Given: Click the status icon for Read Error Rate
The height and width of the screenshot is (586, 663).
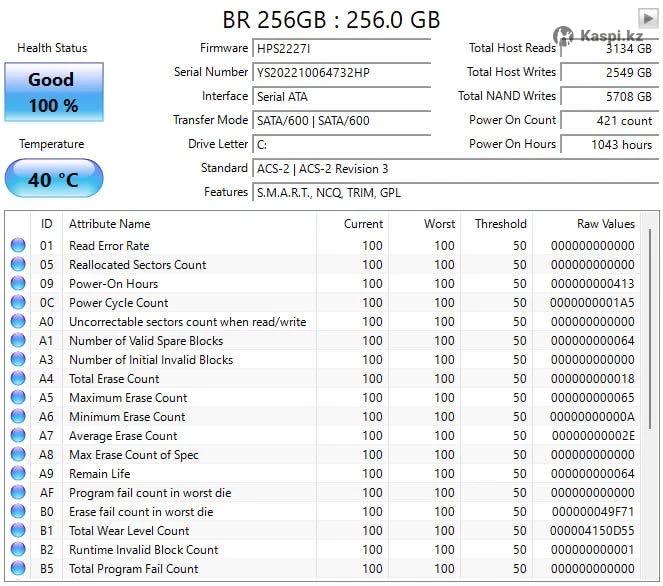Looking at the screenshot, I should (18, 246).
